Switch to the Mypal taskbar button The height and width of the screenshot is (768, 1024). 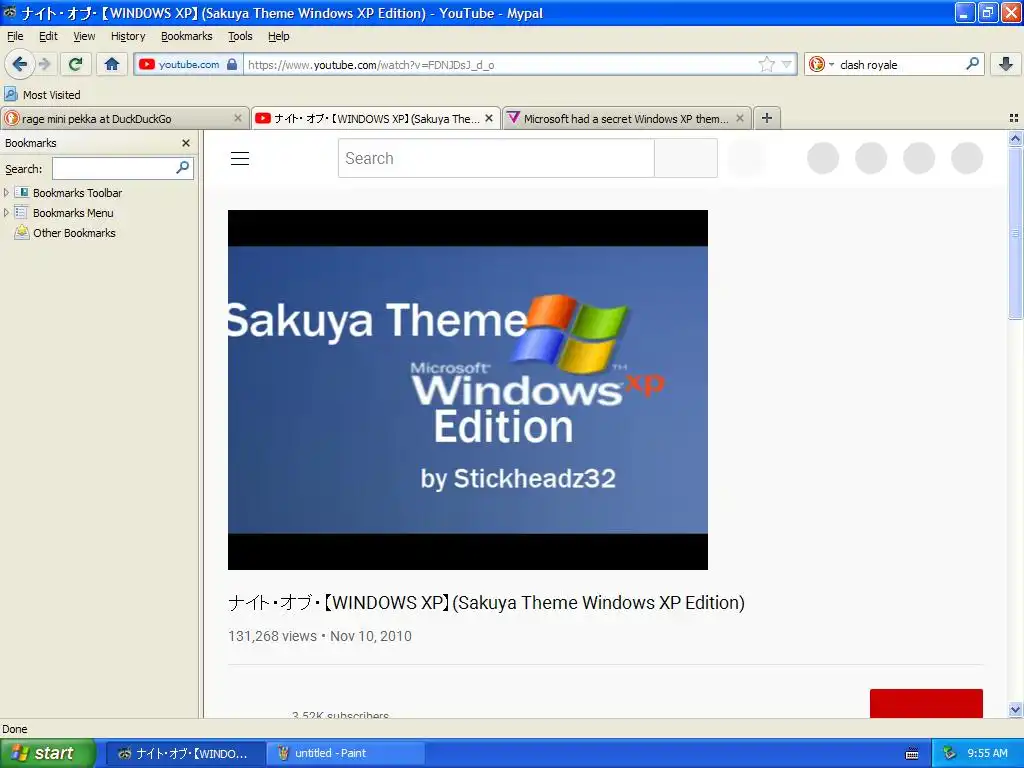click(x=185, y=753)
